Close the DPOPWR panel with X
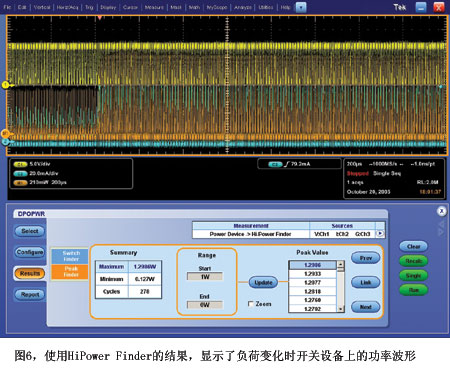Screen dimensions: 450x368 coord(441,211)
